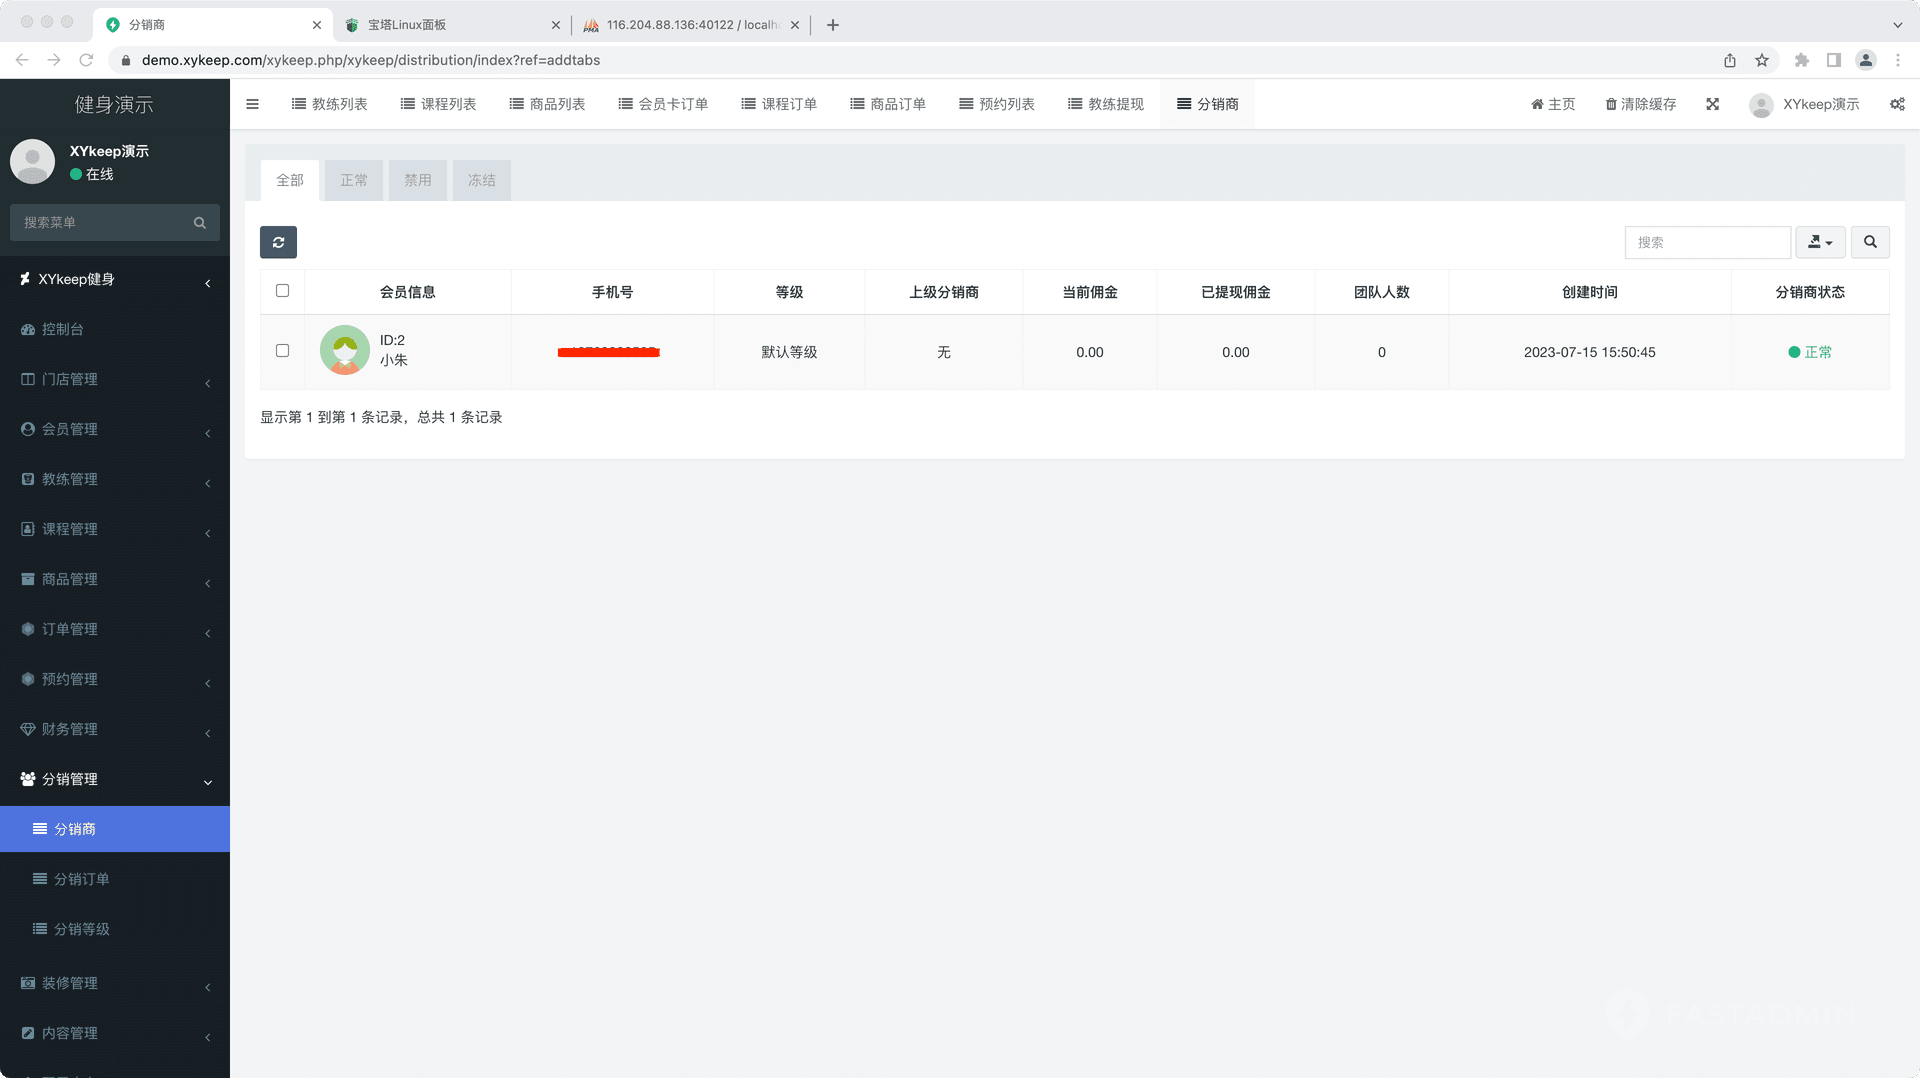This screenshot has height=1078, width=1920.
Task: Expand the 财务管理 sidebar menu
Action: pos(115,729)
